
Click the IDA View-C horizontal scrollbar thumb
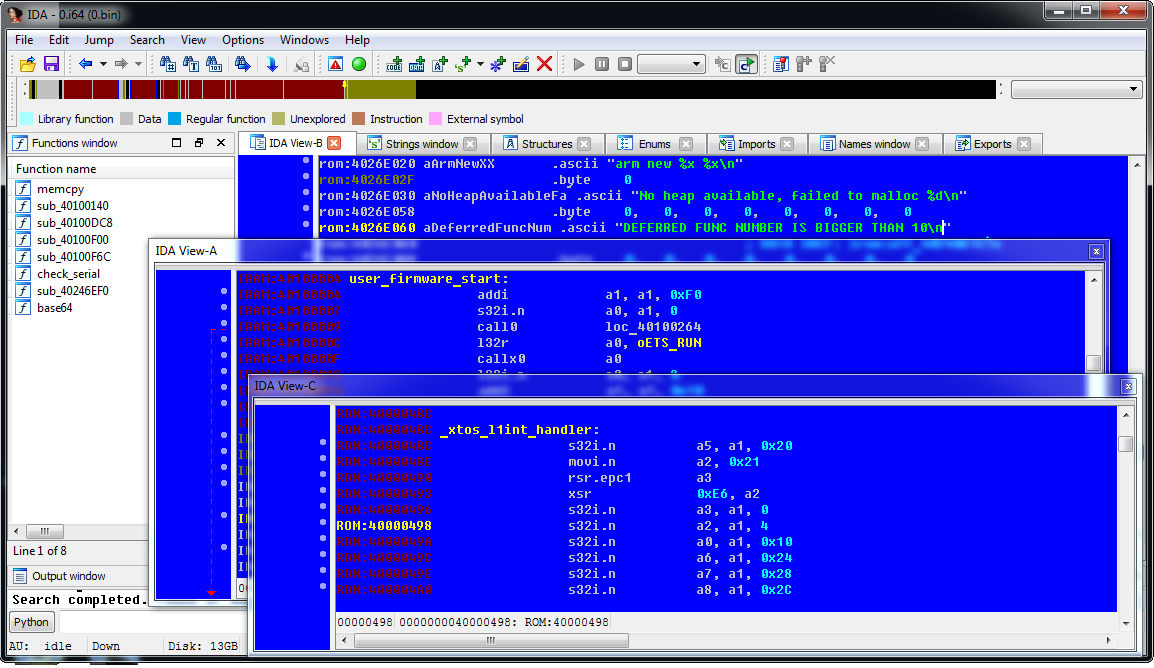[x=492, y=641]
